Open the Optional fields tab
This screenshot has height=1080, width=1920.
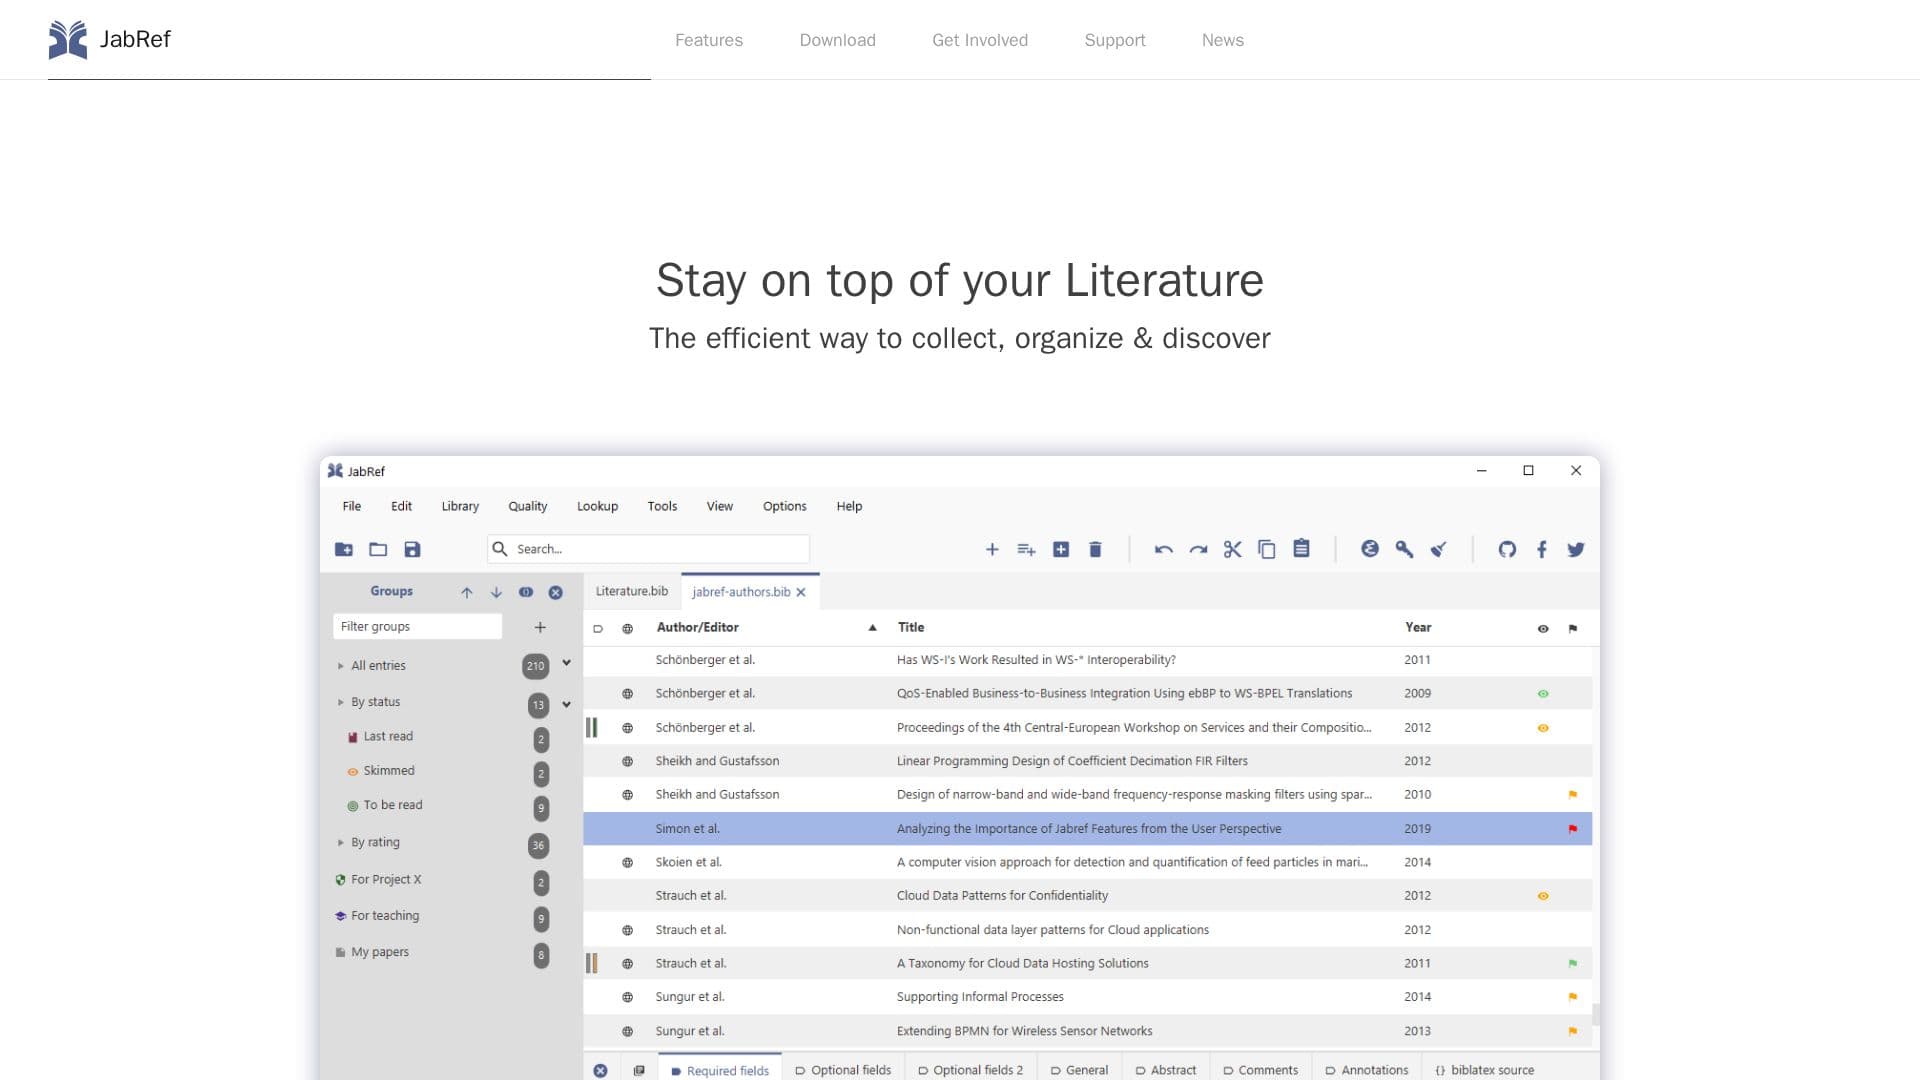[x=843, y=1070]
